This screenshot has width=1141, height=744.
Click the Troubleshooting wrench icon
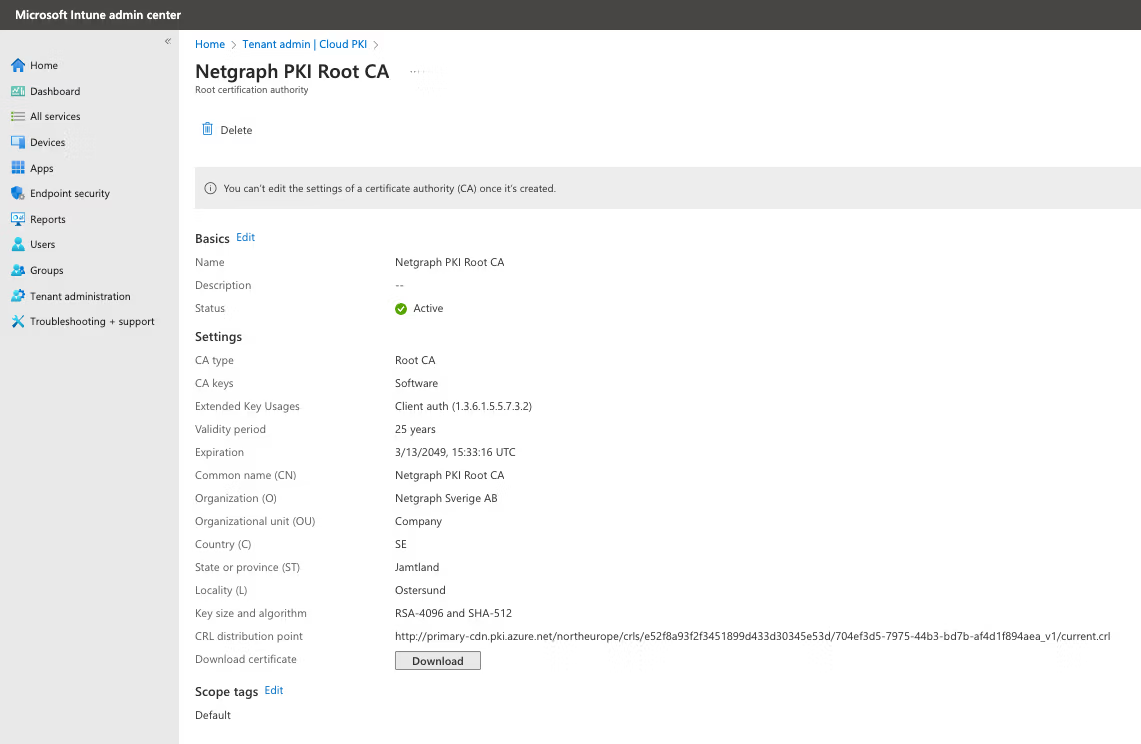click(18, 321)
